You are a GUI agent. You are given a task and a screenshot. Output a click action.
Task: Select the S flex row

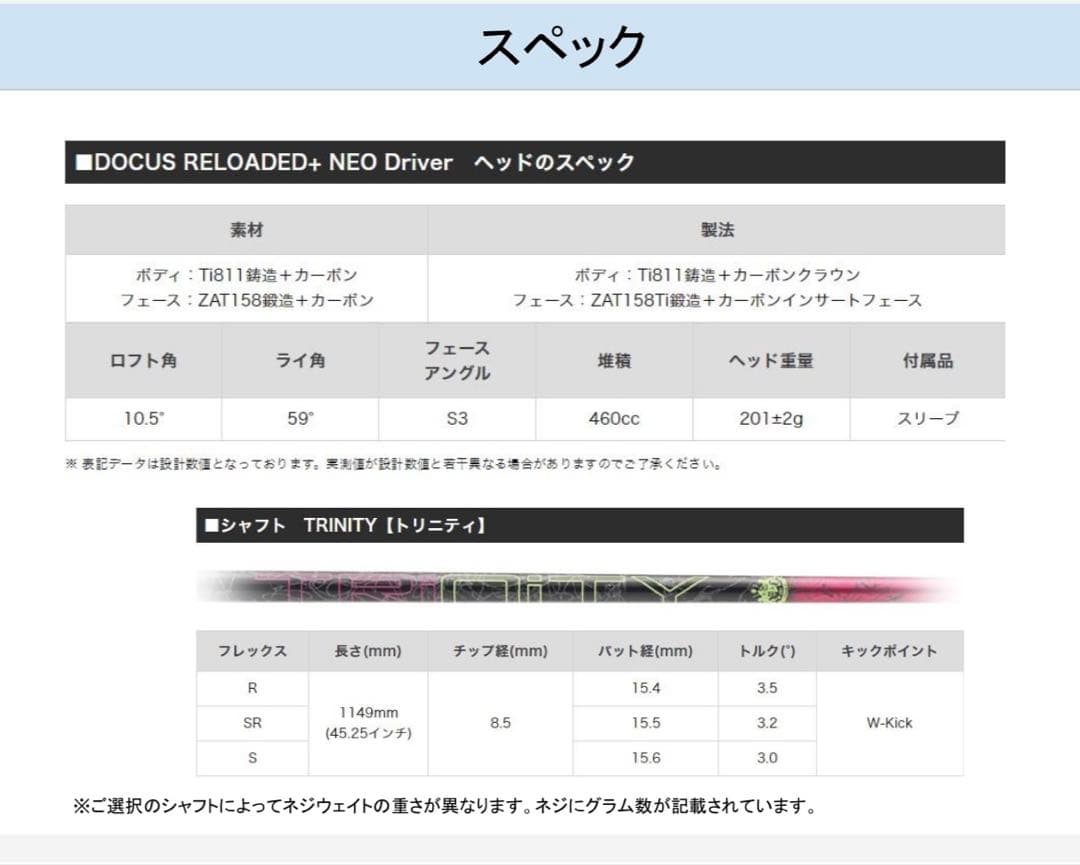[251, 758]
